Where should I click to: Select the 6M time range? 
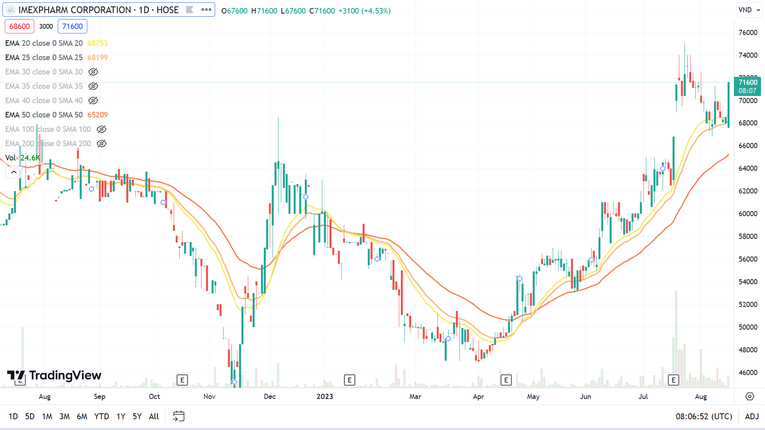tap(82, 416)
